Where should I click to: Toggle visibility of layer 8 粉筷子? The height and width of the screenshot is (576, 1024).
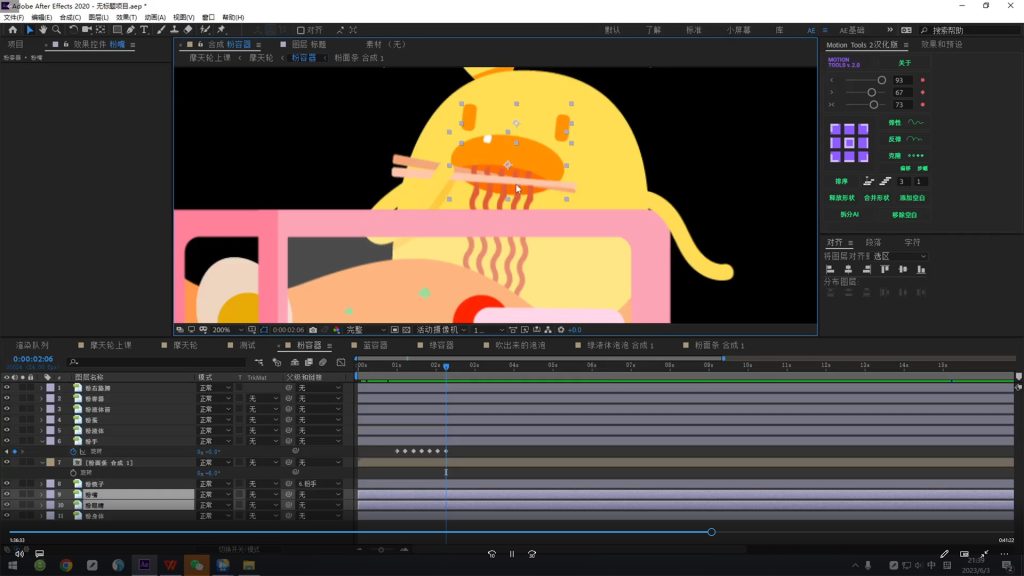point(7,484)
